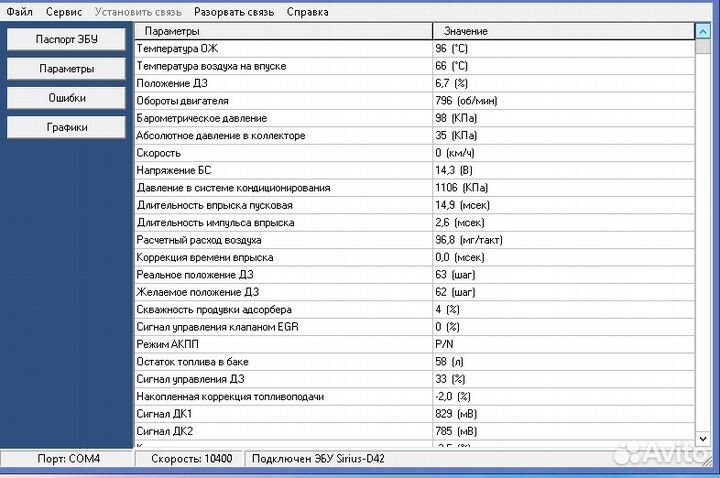Select the Расчетный расход воздуха row
Viewport: 720px width, 478px height.
415,240
